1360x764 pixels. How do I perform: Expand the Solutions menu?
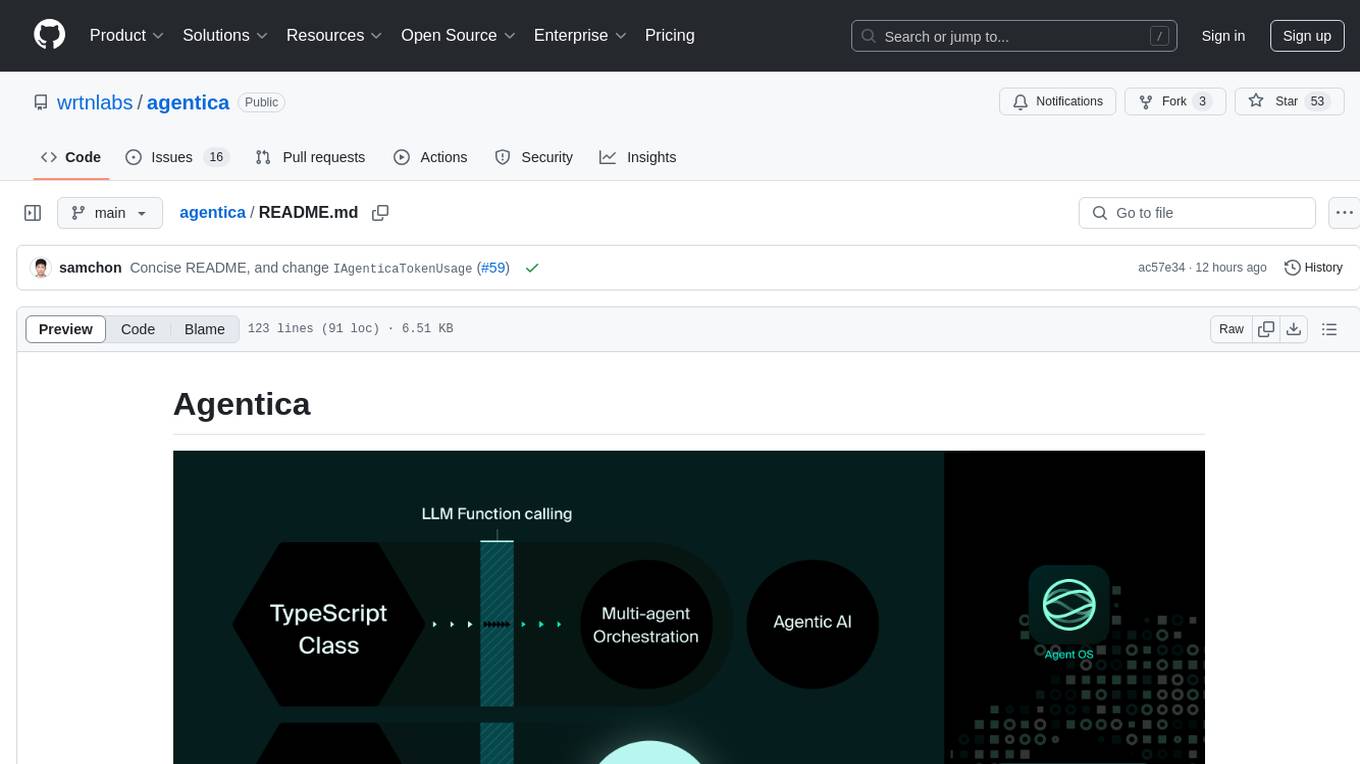pyautogui.click(x=225, y=35)
